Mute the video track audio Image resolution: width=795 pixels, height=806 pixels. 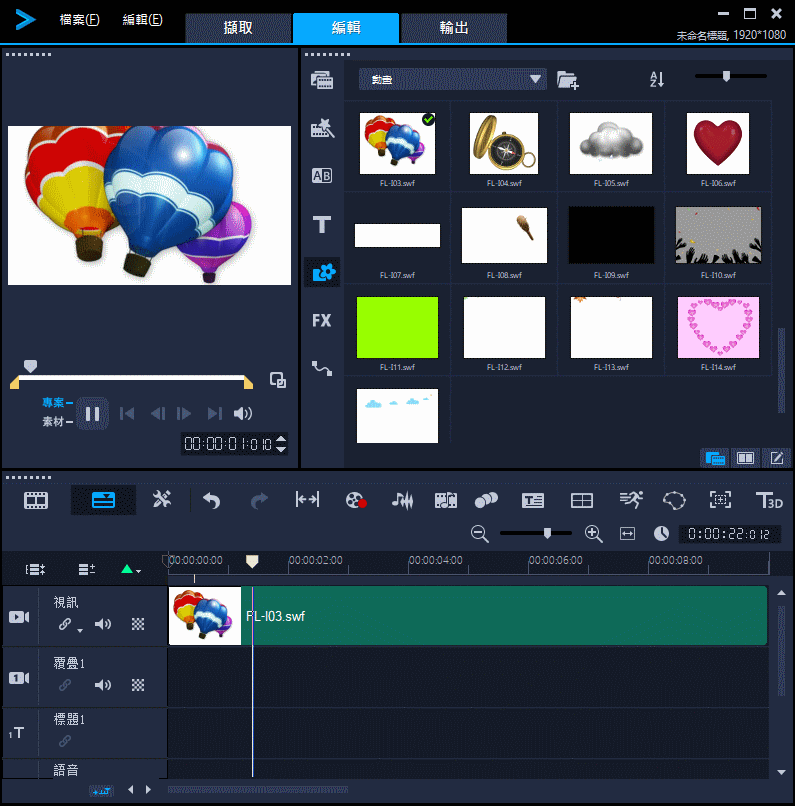(x=103, y=624)
